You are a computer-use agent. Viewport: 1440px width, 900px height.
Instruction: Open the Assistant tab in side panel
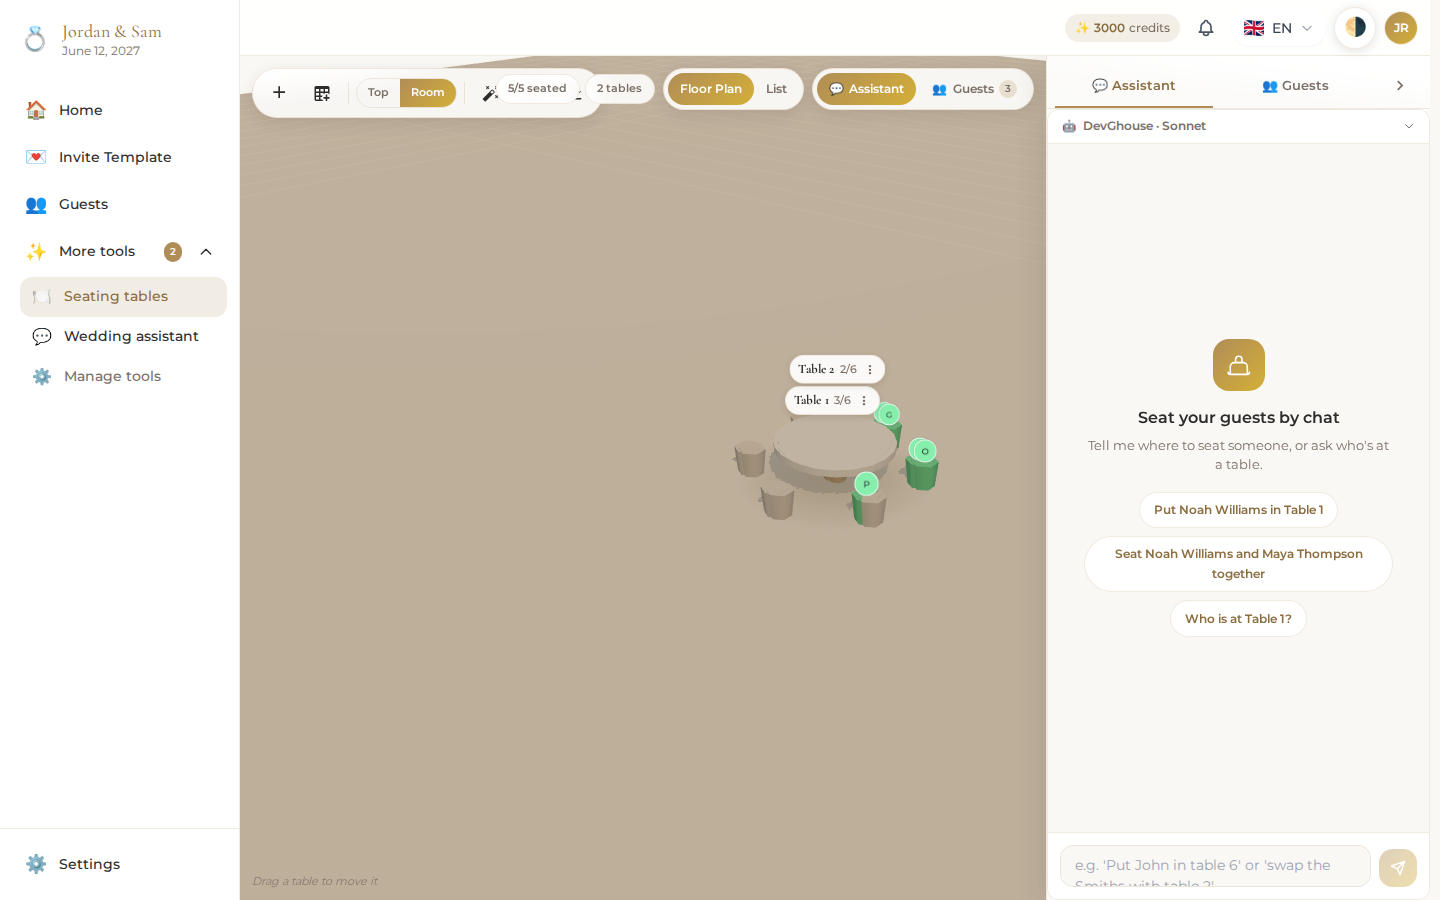pos(1134,86)
